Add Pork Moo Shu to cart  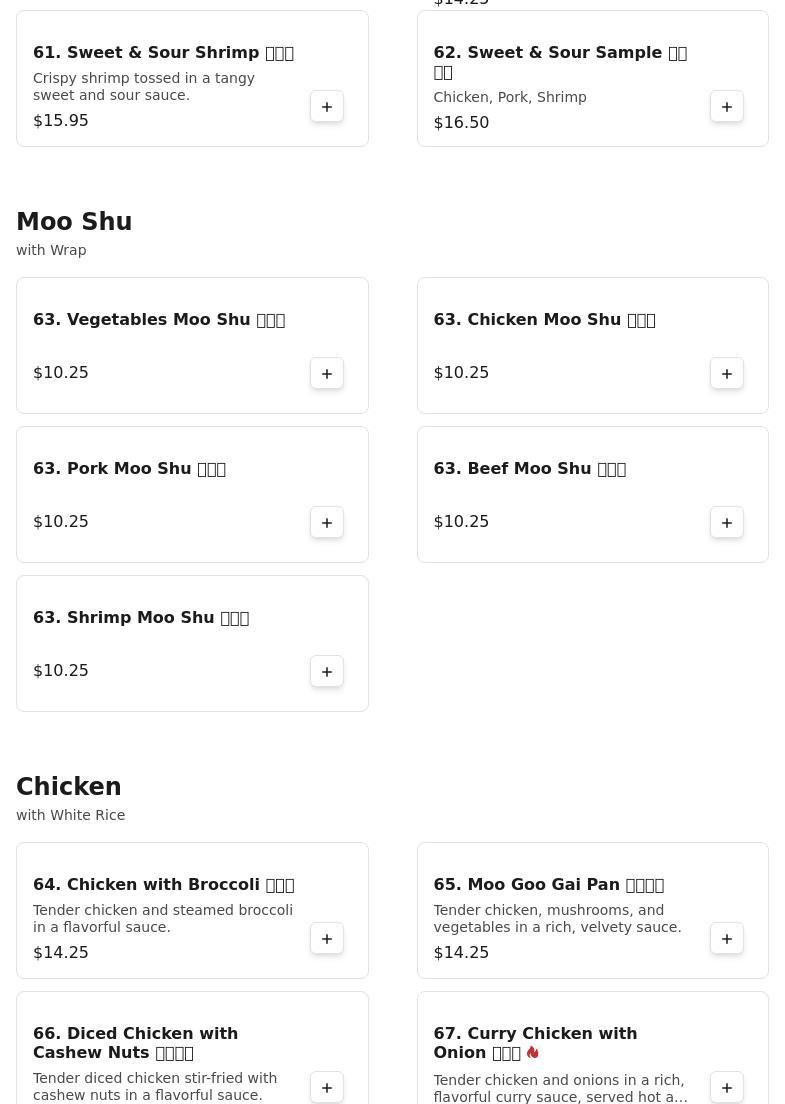point(327,523)
